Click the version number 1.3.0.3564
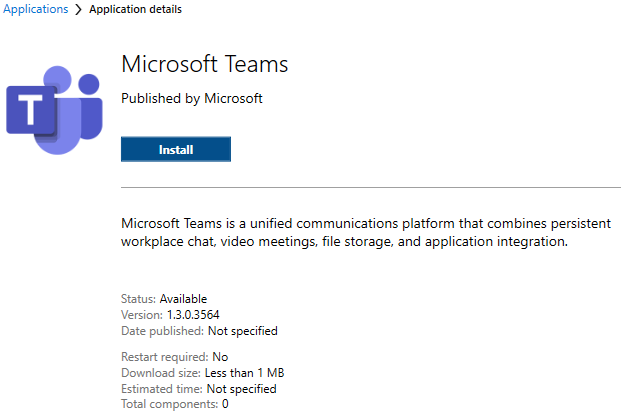The image size is (624, 417). 193,315
